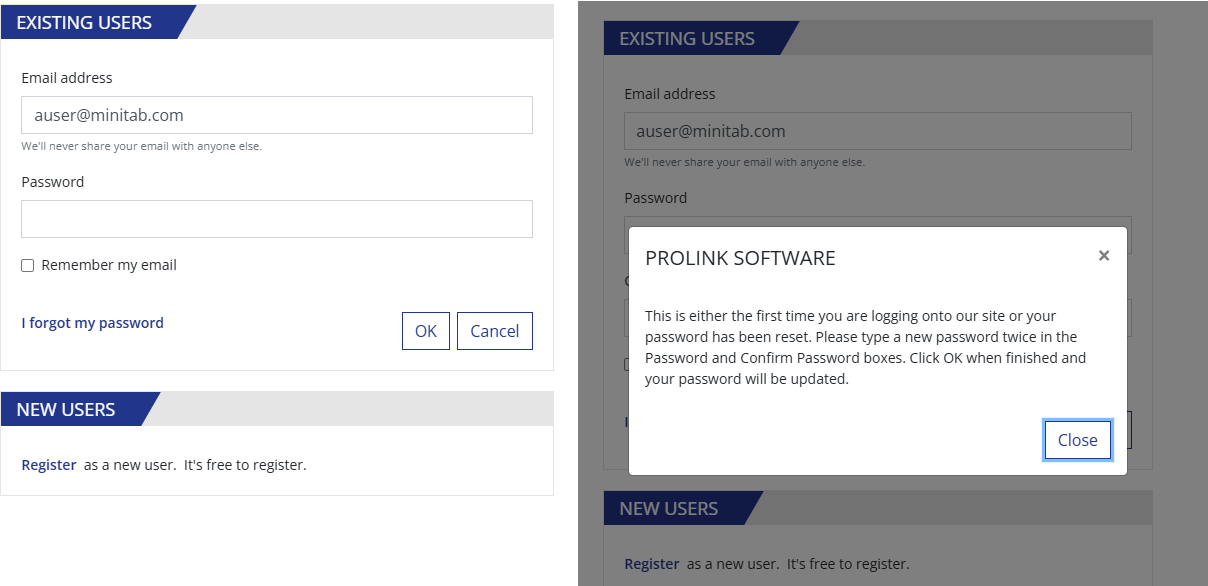The width and height of the screenshot is (1208, 586).
Task: Click the dimmed EXISTING USERS header
Action: pyautogui.click(x=687, y=39)
